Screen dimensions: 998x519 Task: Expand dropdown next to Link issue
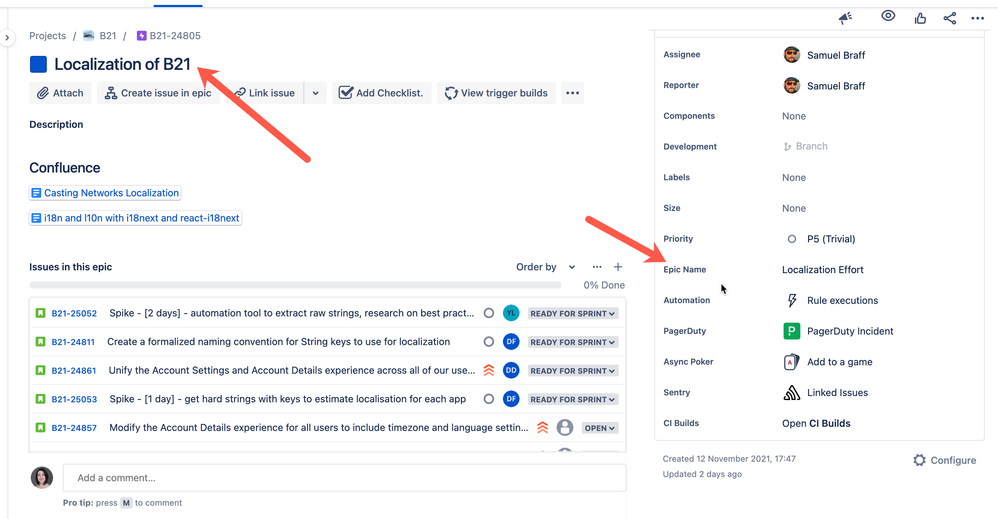click(316, 93)
